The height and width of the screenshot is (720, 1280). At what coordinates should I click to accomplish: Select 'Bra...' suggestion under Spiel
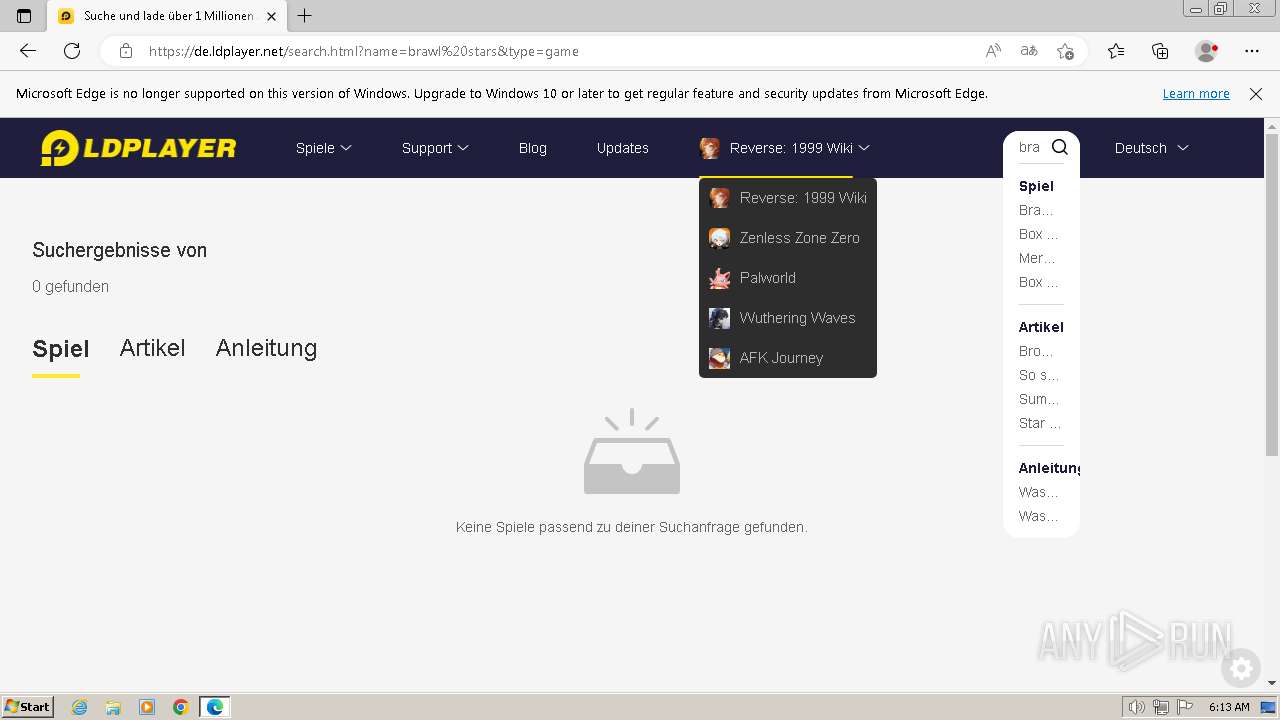click(x=1037, y=210)
